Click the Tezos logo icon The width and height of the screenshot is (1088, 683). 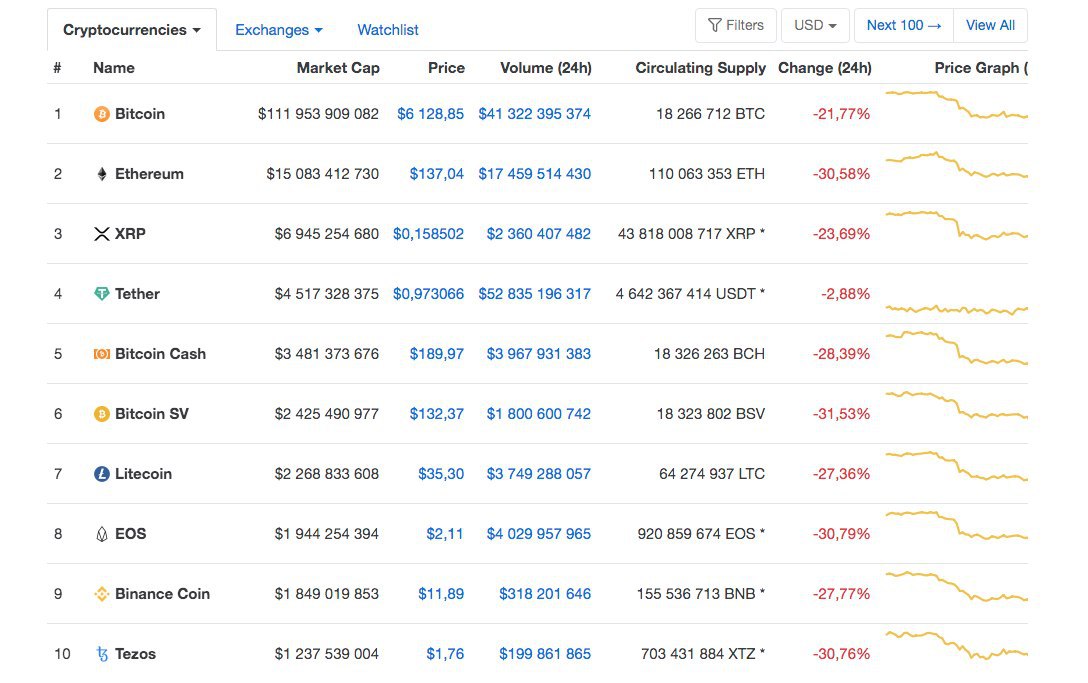tap(102, 654)
